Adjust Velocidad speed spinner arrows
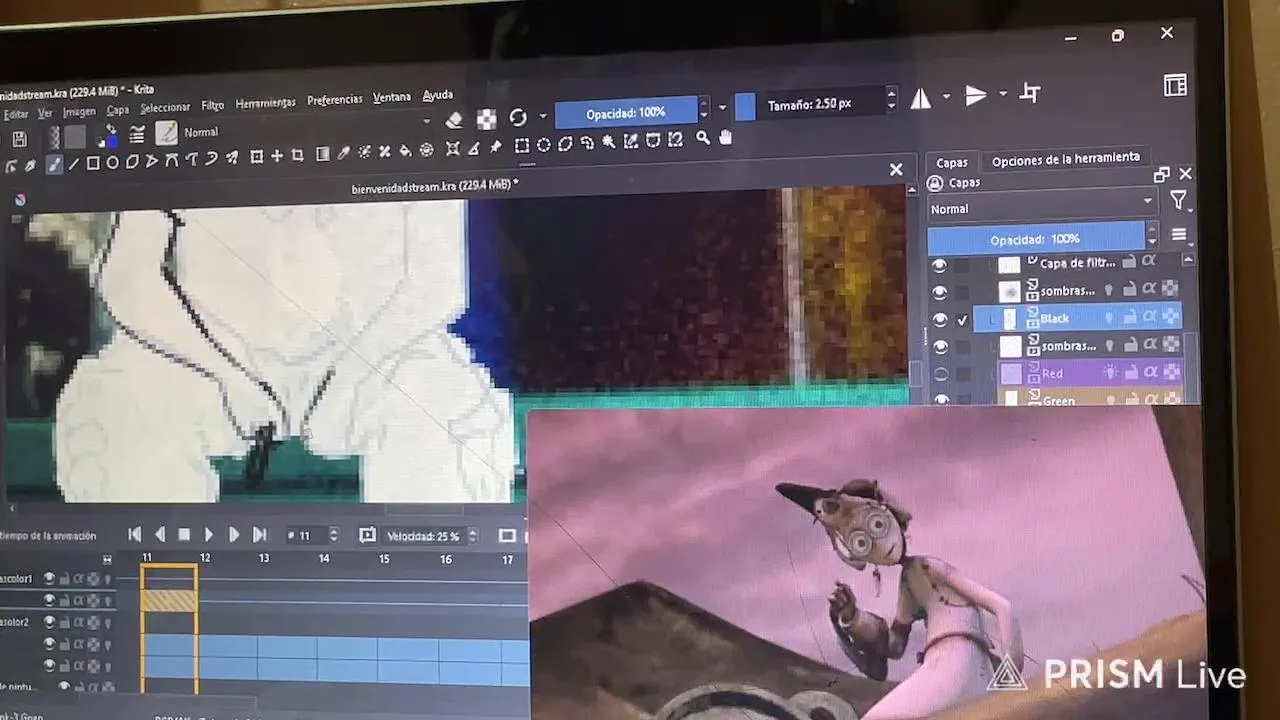Viewport: 1280px width, 720px height. click(472, 536)
